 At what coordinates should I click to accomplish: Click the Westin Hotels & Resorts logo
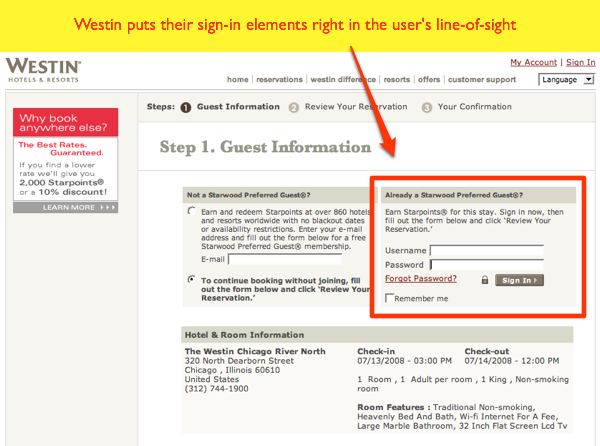pyautogui.click(x=43, y=70)
